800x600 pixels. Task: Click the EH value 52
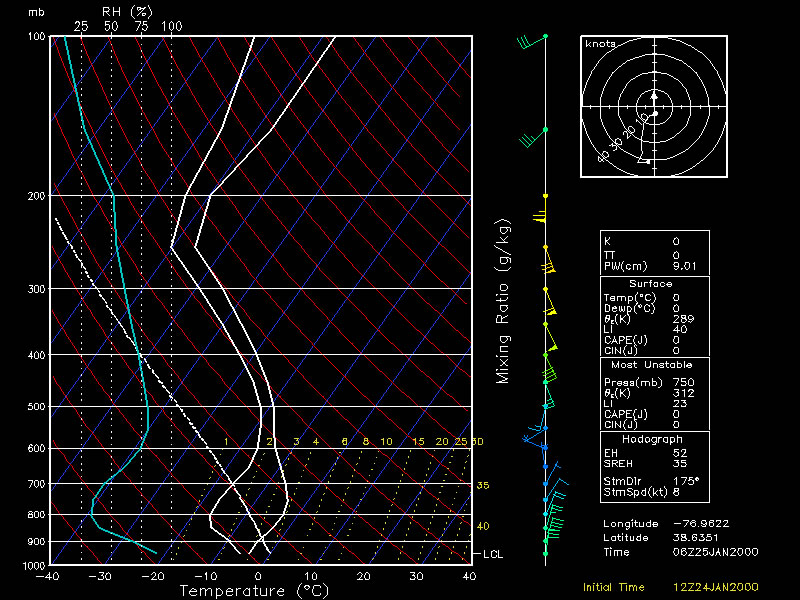[x=680, y=453]
